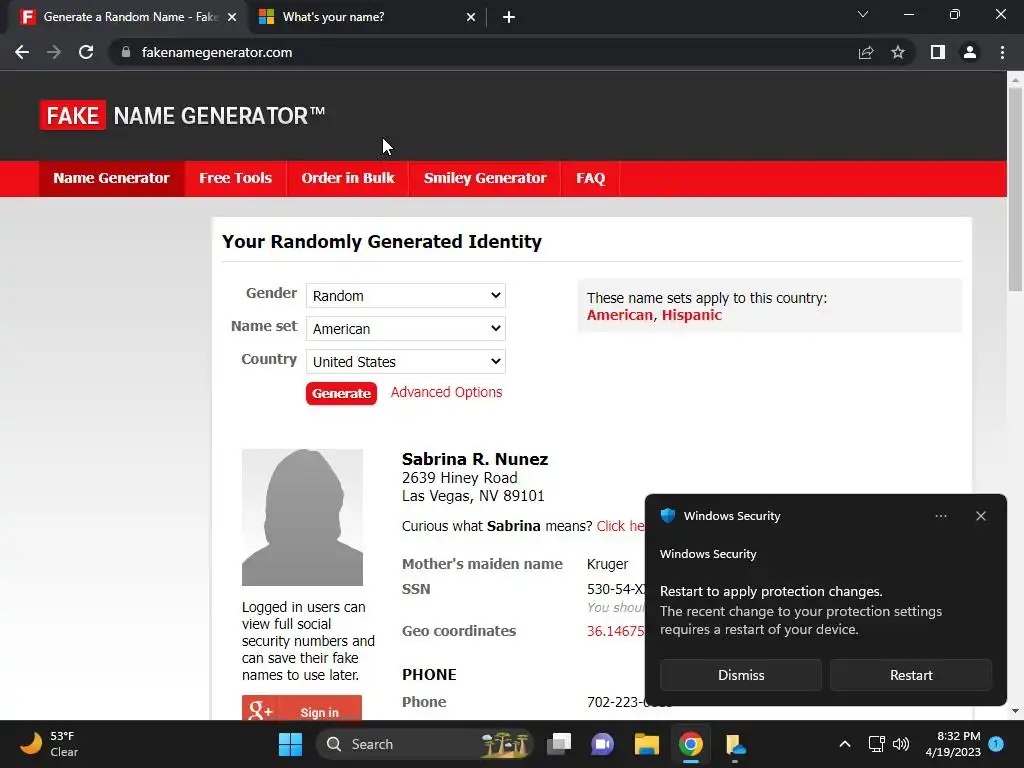
Task: Open Advanced Options link
Action: (x=447, y=392)
